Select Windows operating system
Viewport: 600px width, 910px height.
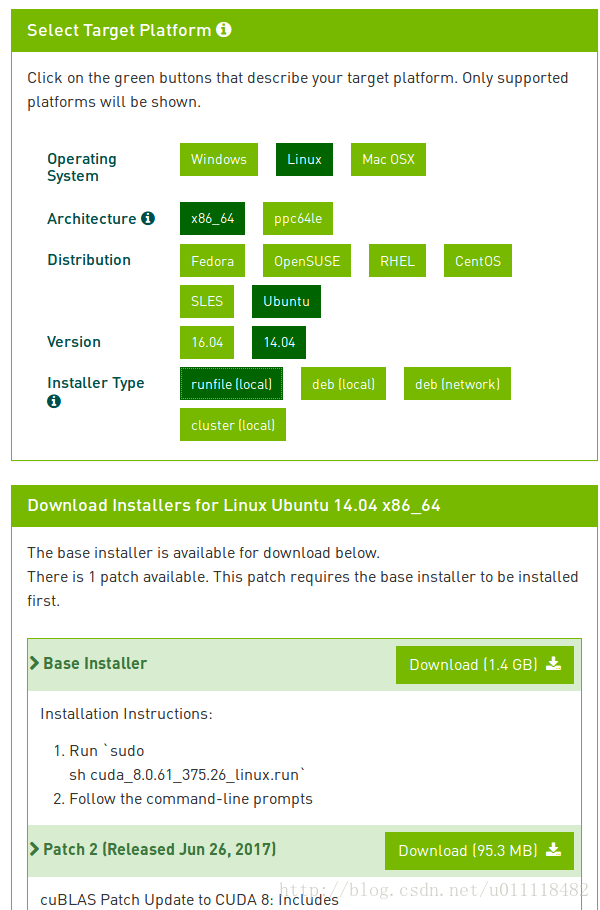[x=219, y=160]
